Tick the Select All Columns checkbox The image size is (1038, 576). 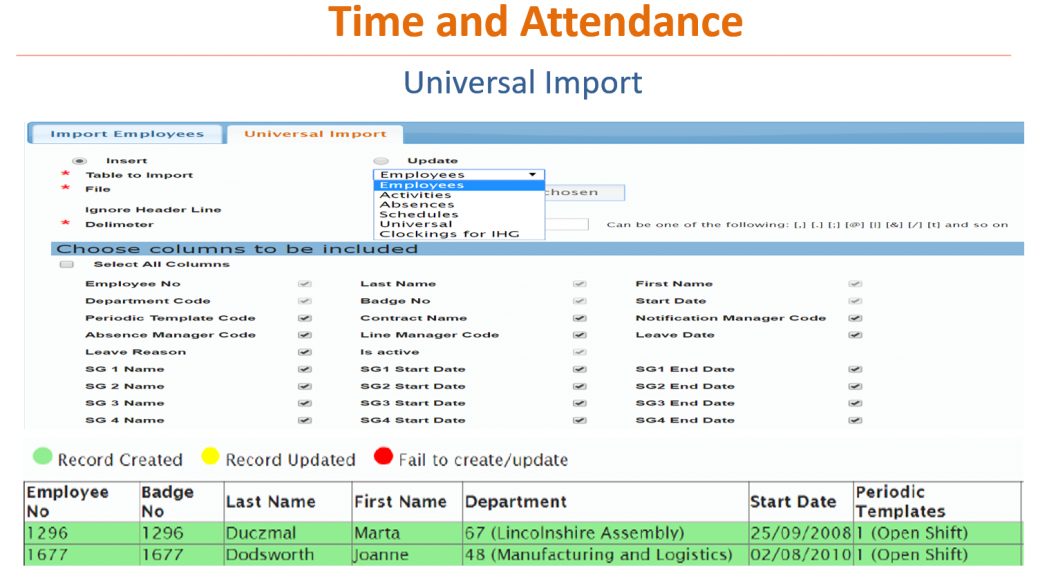tap(67, 265)
